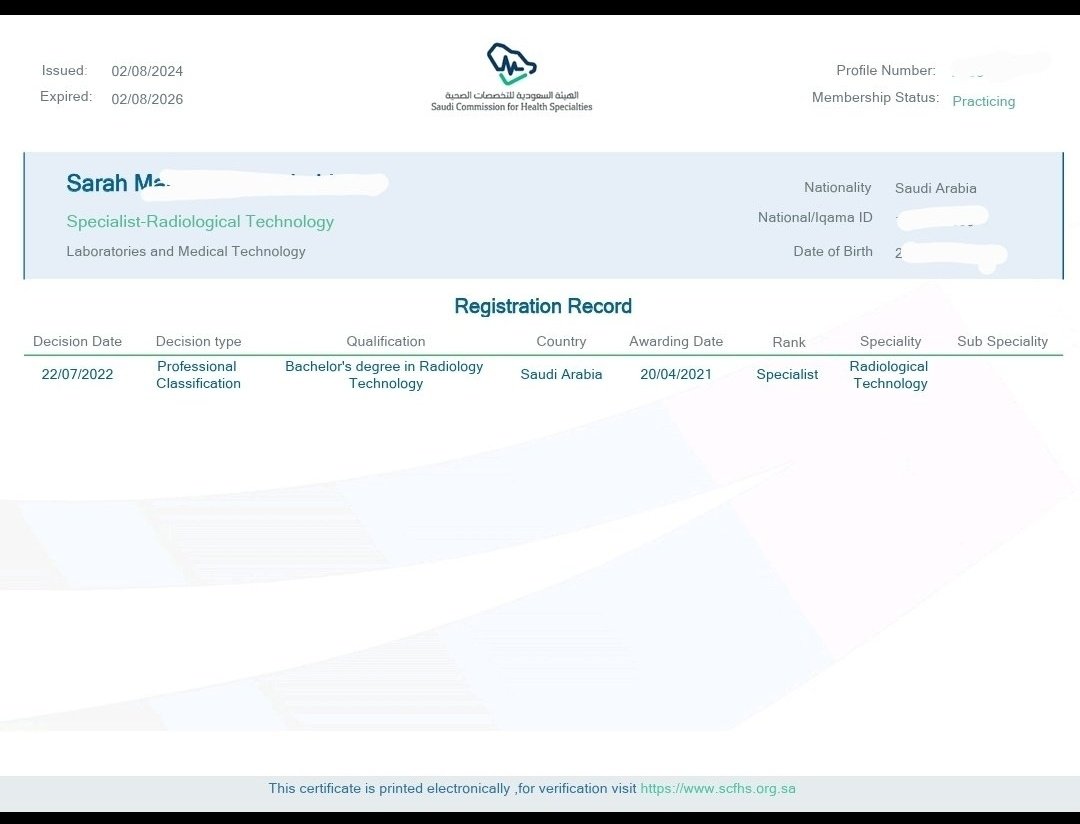Click the 'Decision type' column header

[x=198, y=342]
